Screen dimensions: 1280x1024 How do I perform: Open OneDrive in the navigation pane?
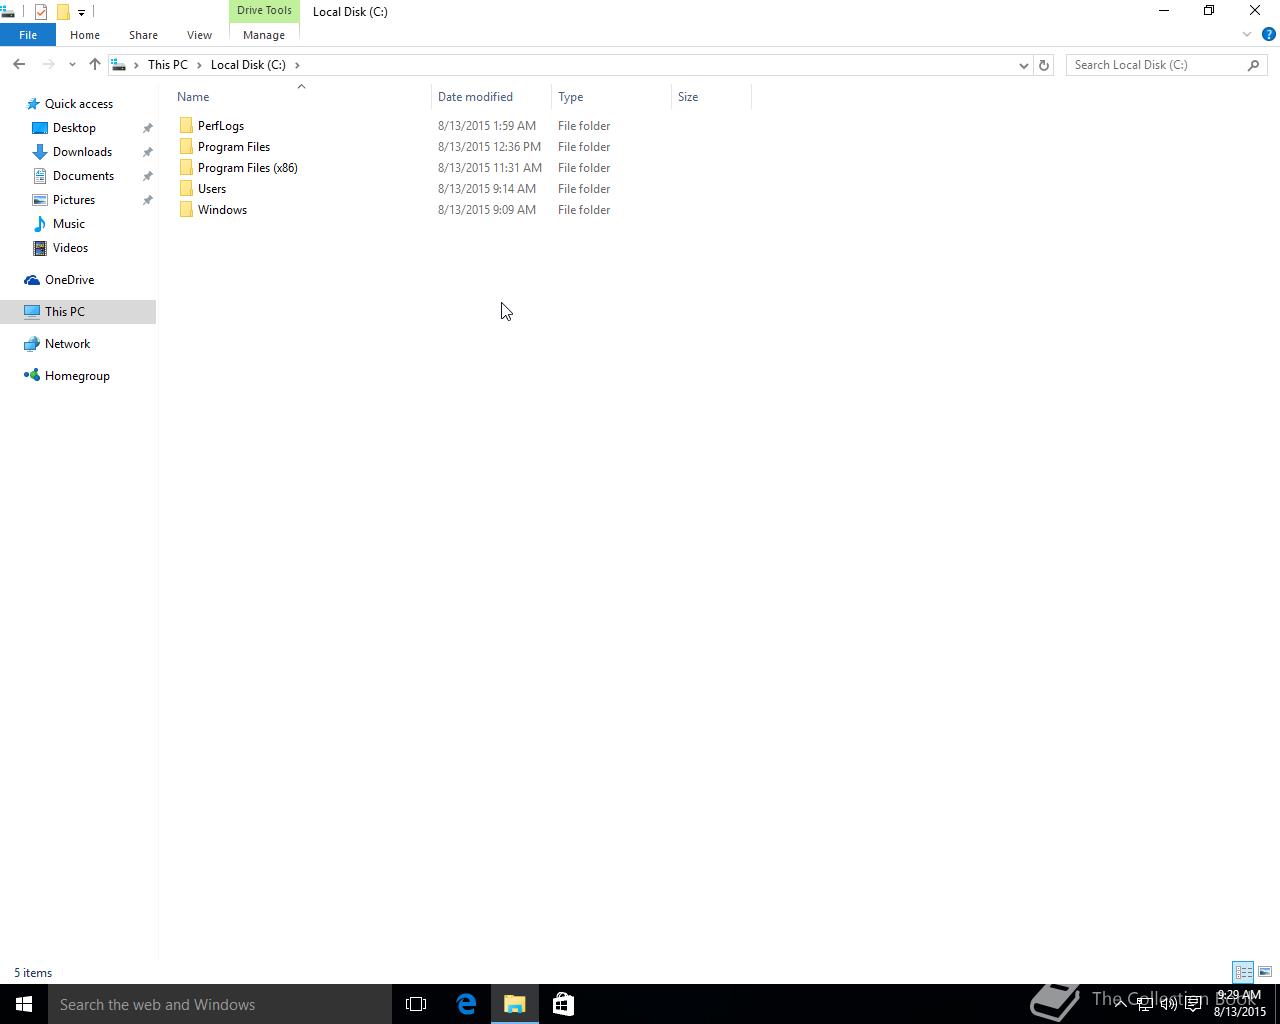[x=69, y=280]
